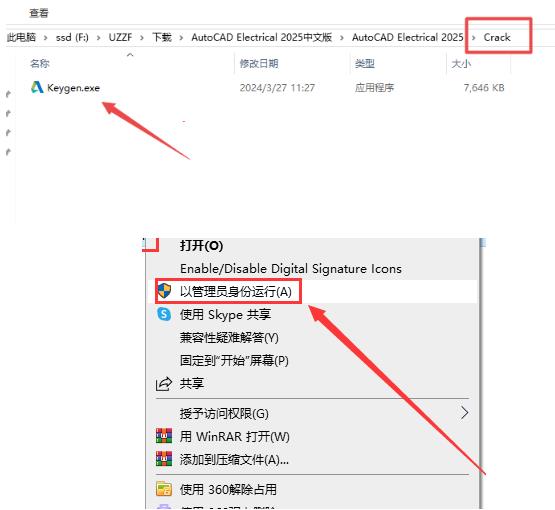
Task: Click the WinRAR icon beside 用 WinRAR 打开
Action: (164, 436)
